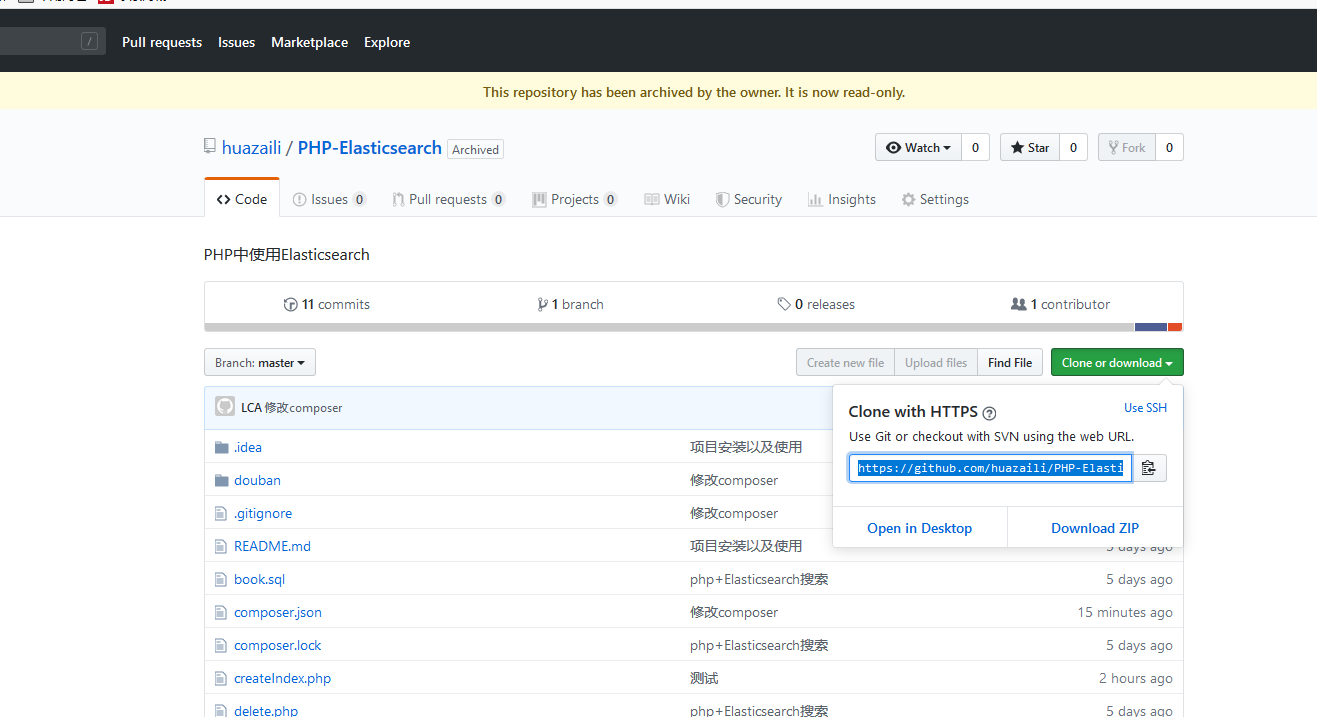Switch to the repository Pull requests tab
This screenshot has height=717, width=1317.
(448, 199)
